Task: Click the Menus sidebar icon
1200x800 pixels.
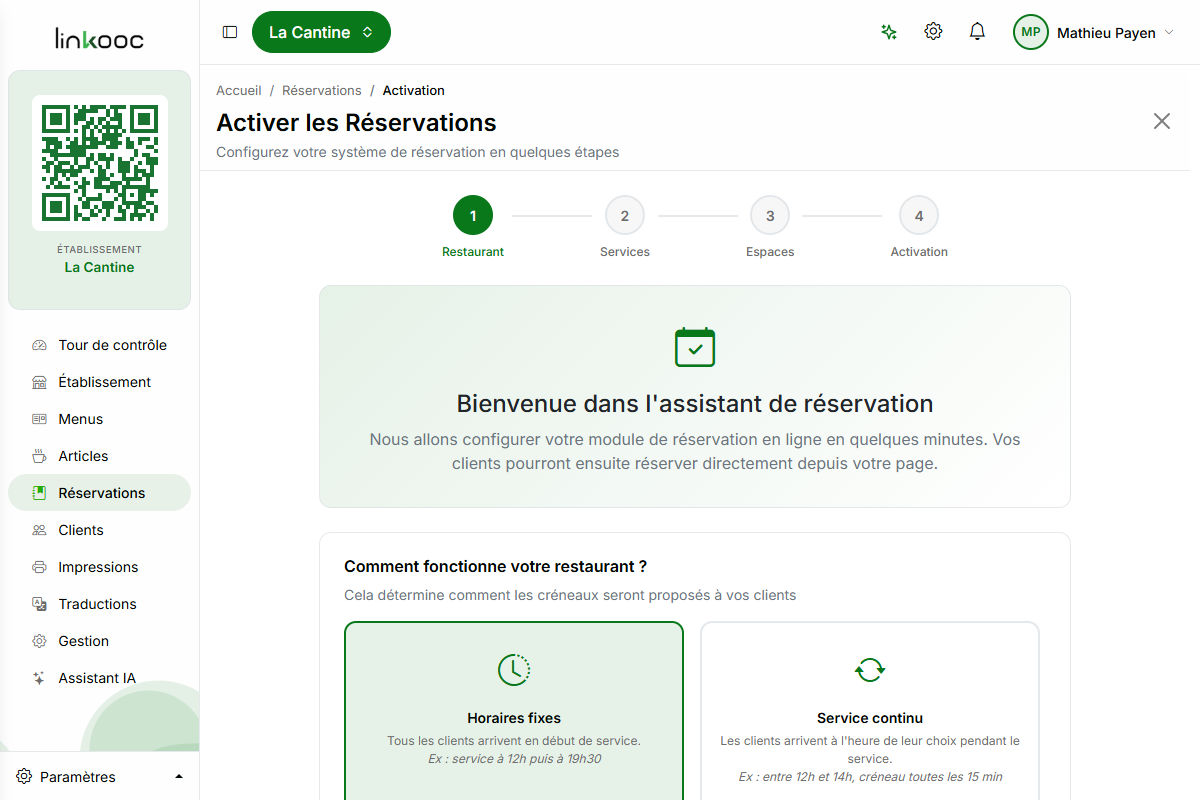Action: tap(39, 419)
